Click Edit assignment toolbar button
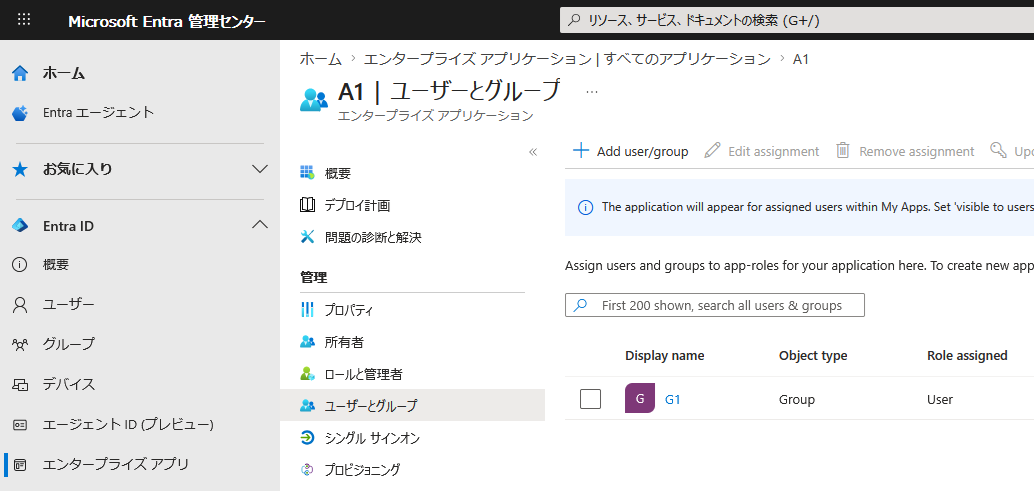 click(762, 151)
